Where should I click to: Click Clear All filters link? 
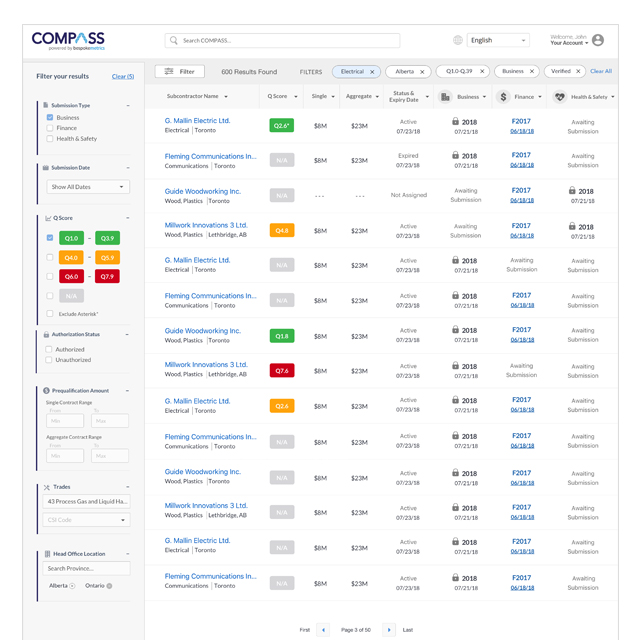point(601,71)
